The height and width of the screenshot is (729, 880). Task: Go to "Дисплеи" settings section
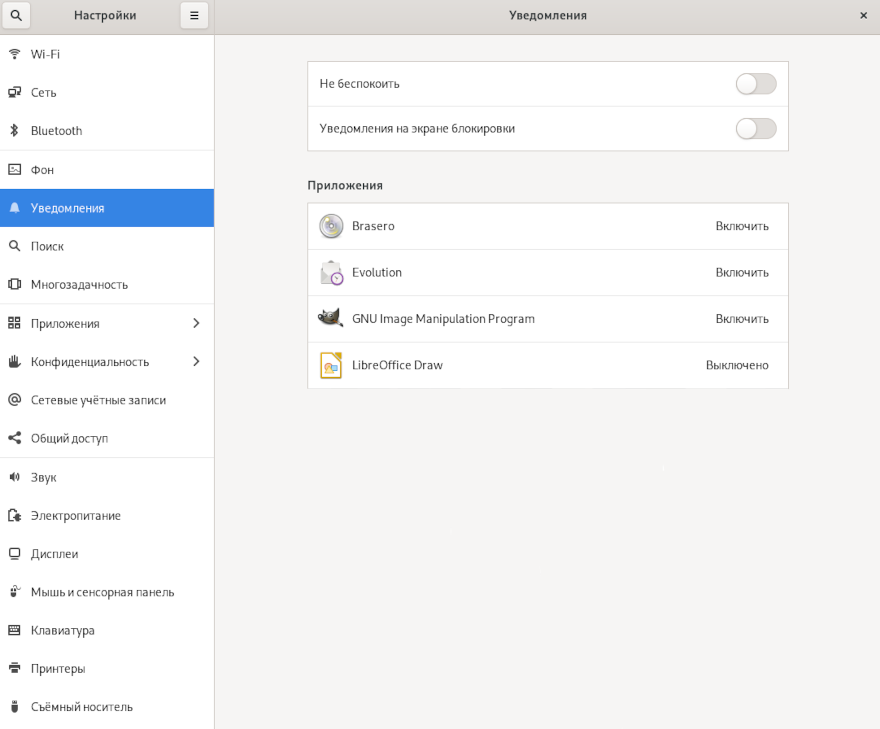(x=54, y=554)
